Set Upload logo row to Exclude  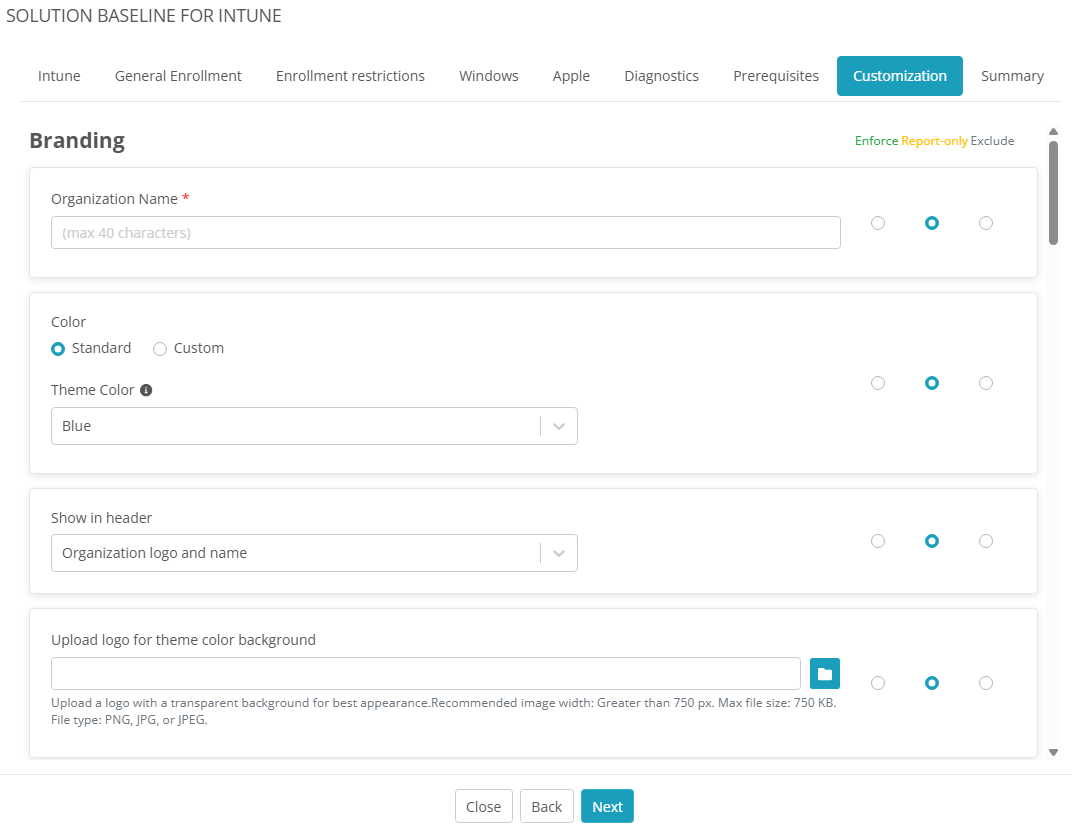(985, 683)
